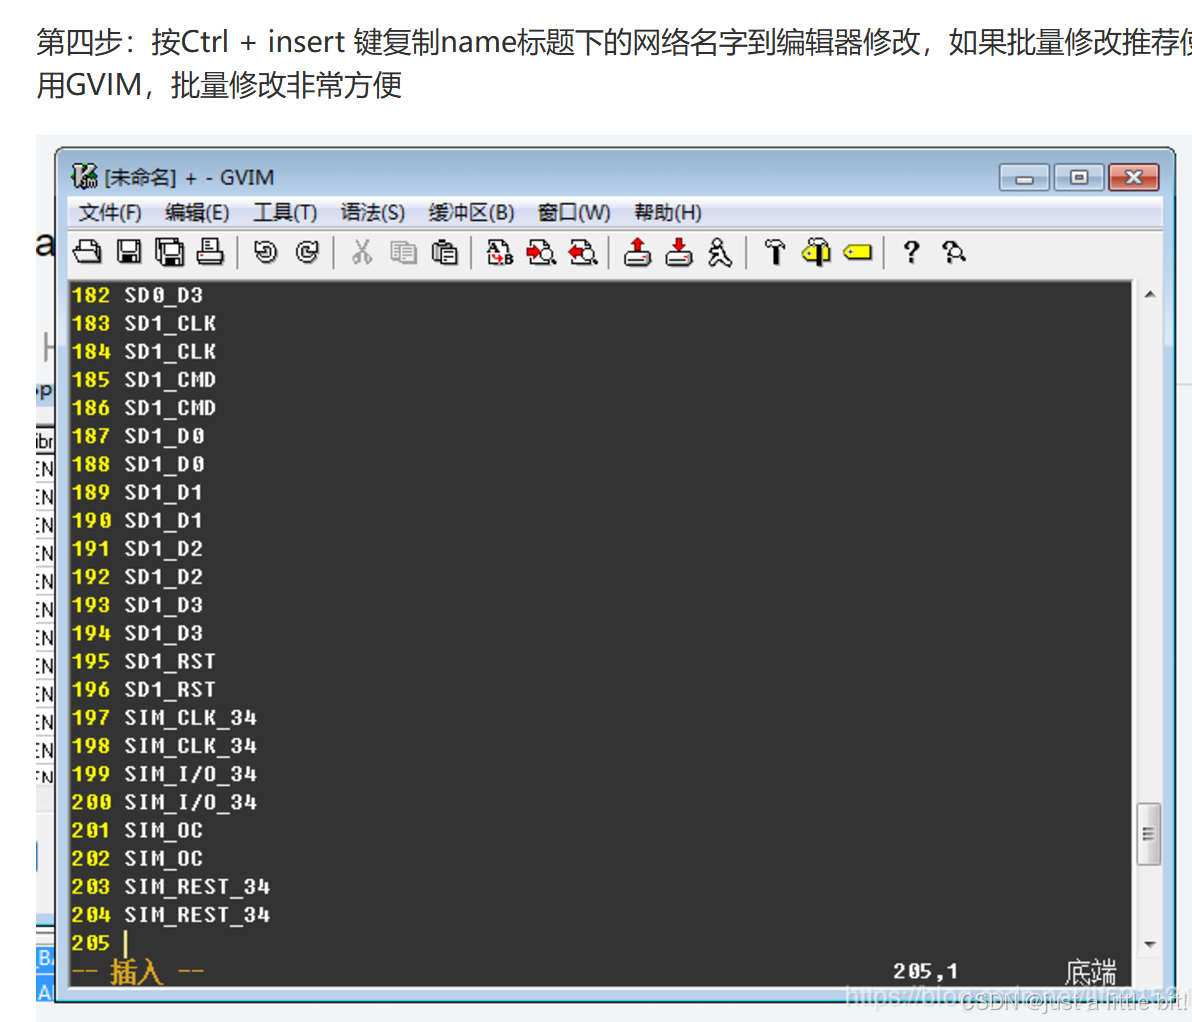Click text SD0_D3 on line 182
Image resolution: width=1192 pixels, height=1022 pixels.
[x=163, y=295]
